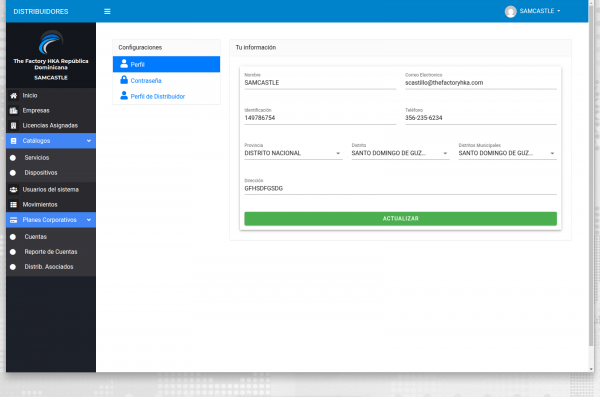Image resolution: width=600 pixels, height=397 pixels.
Task: Open the Distrito dropdown
Action: pyautogui.click(x=400, y=153)
